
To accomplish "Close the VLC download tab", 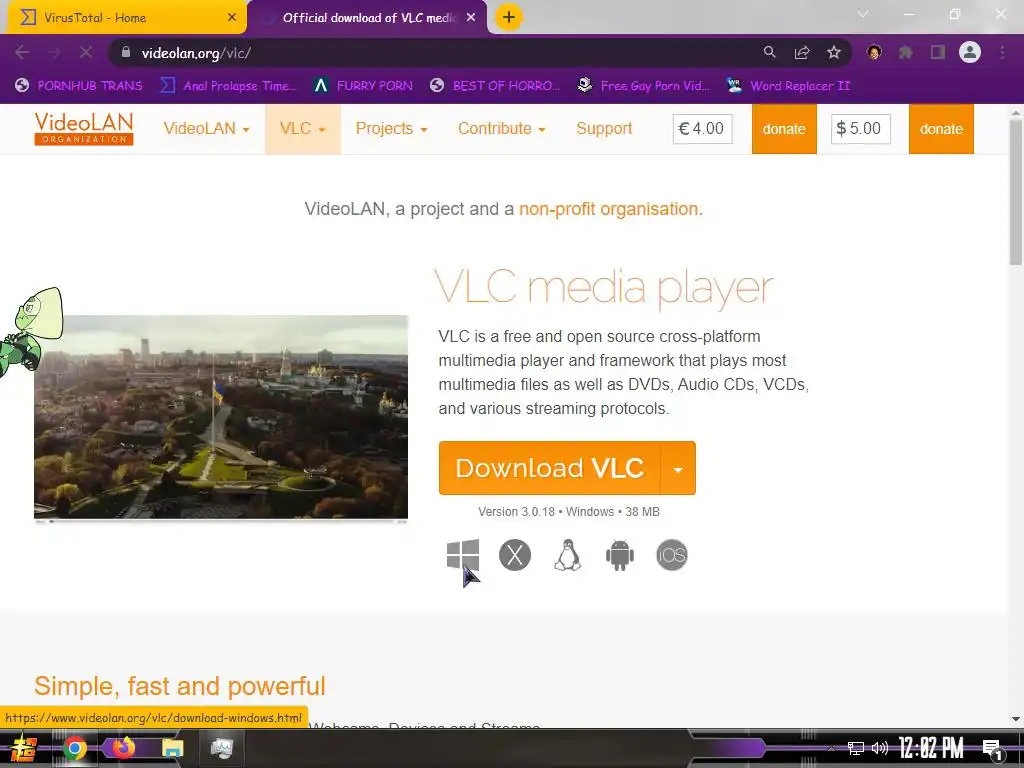I will pyautogui.click(x=471, y=18).
